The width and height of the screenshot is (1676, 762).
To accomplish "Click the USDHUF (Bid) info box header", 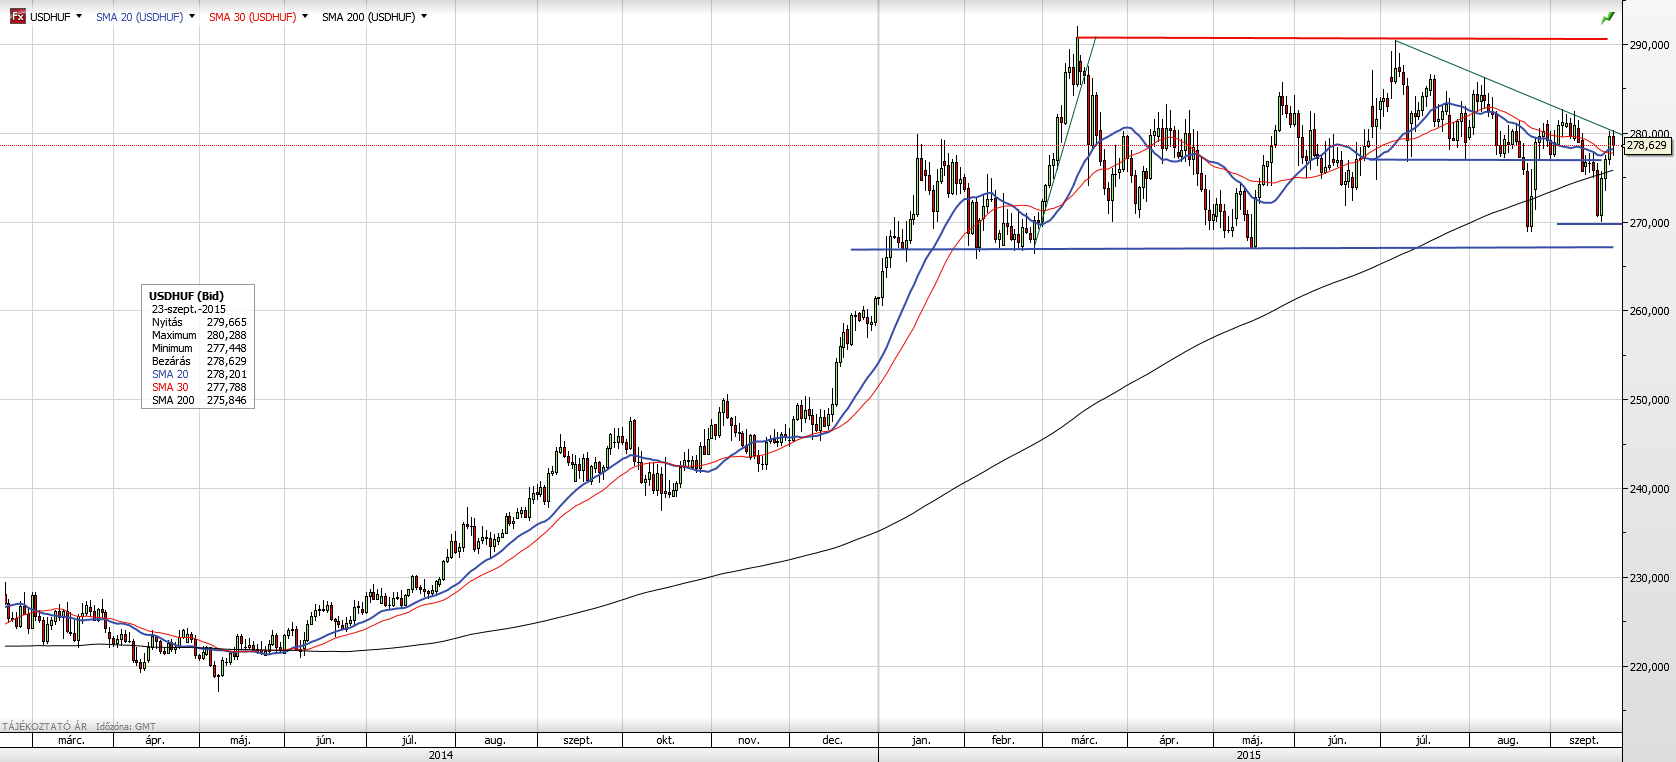I will tap(186, 296).
